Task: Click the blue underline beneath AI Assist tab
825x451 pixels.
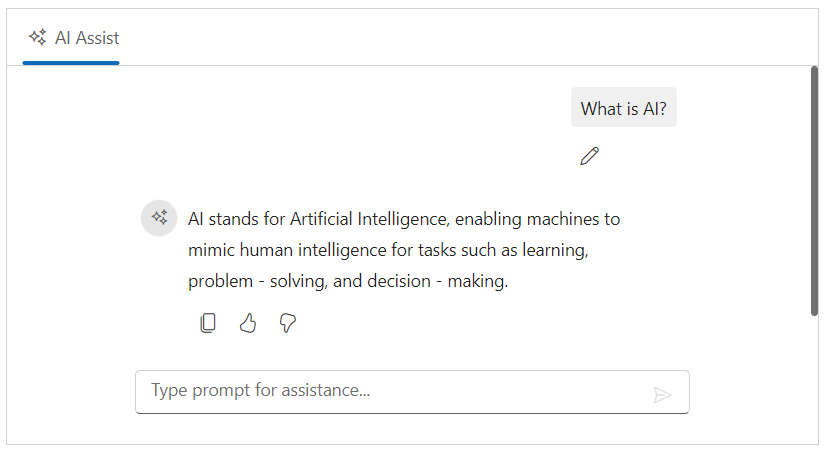Action: tap(71, 62)
